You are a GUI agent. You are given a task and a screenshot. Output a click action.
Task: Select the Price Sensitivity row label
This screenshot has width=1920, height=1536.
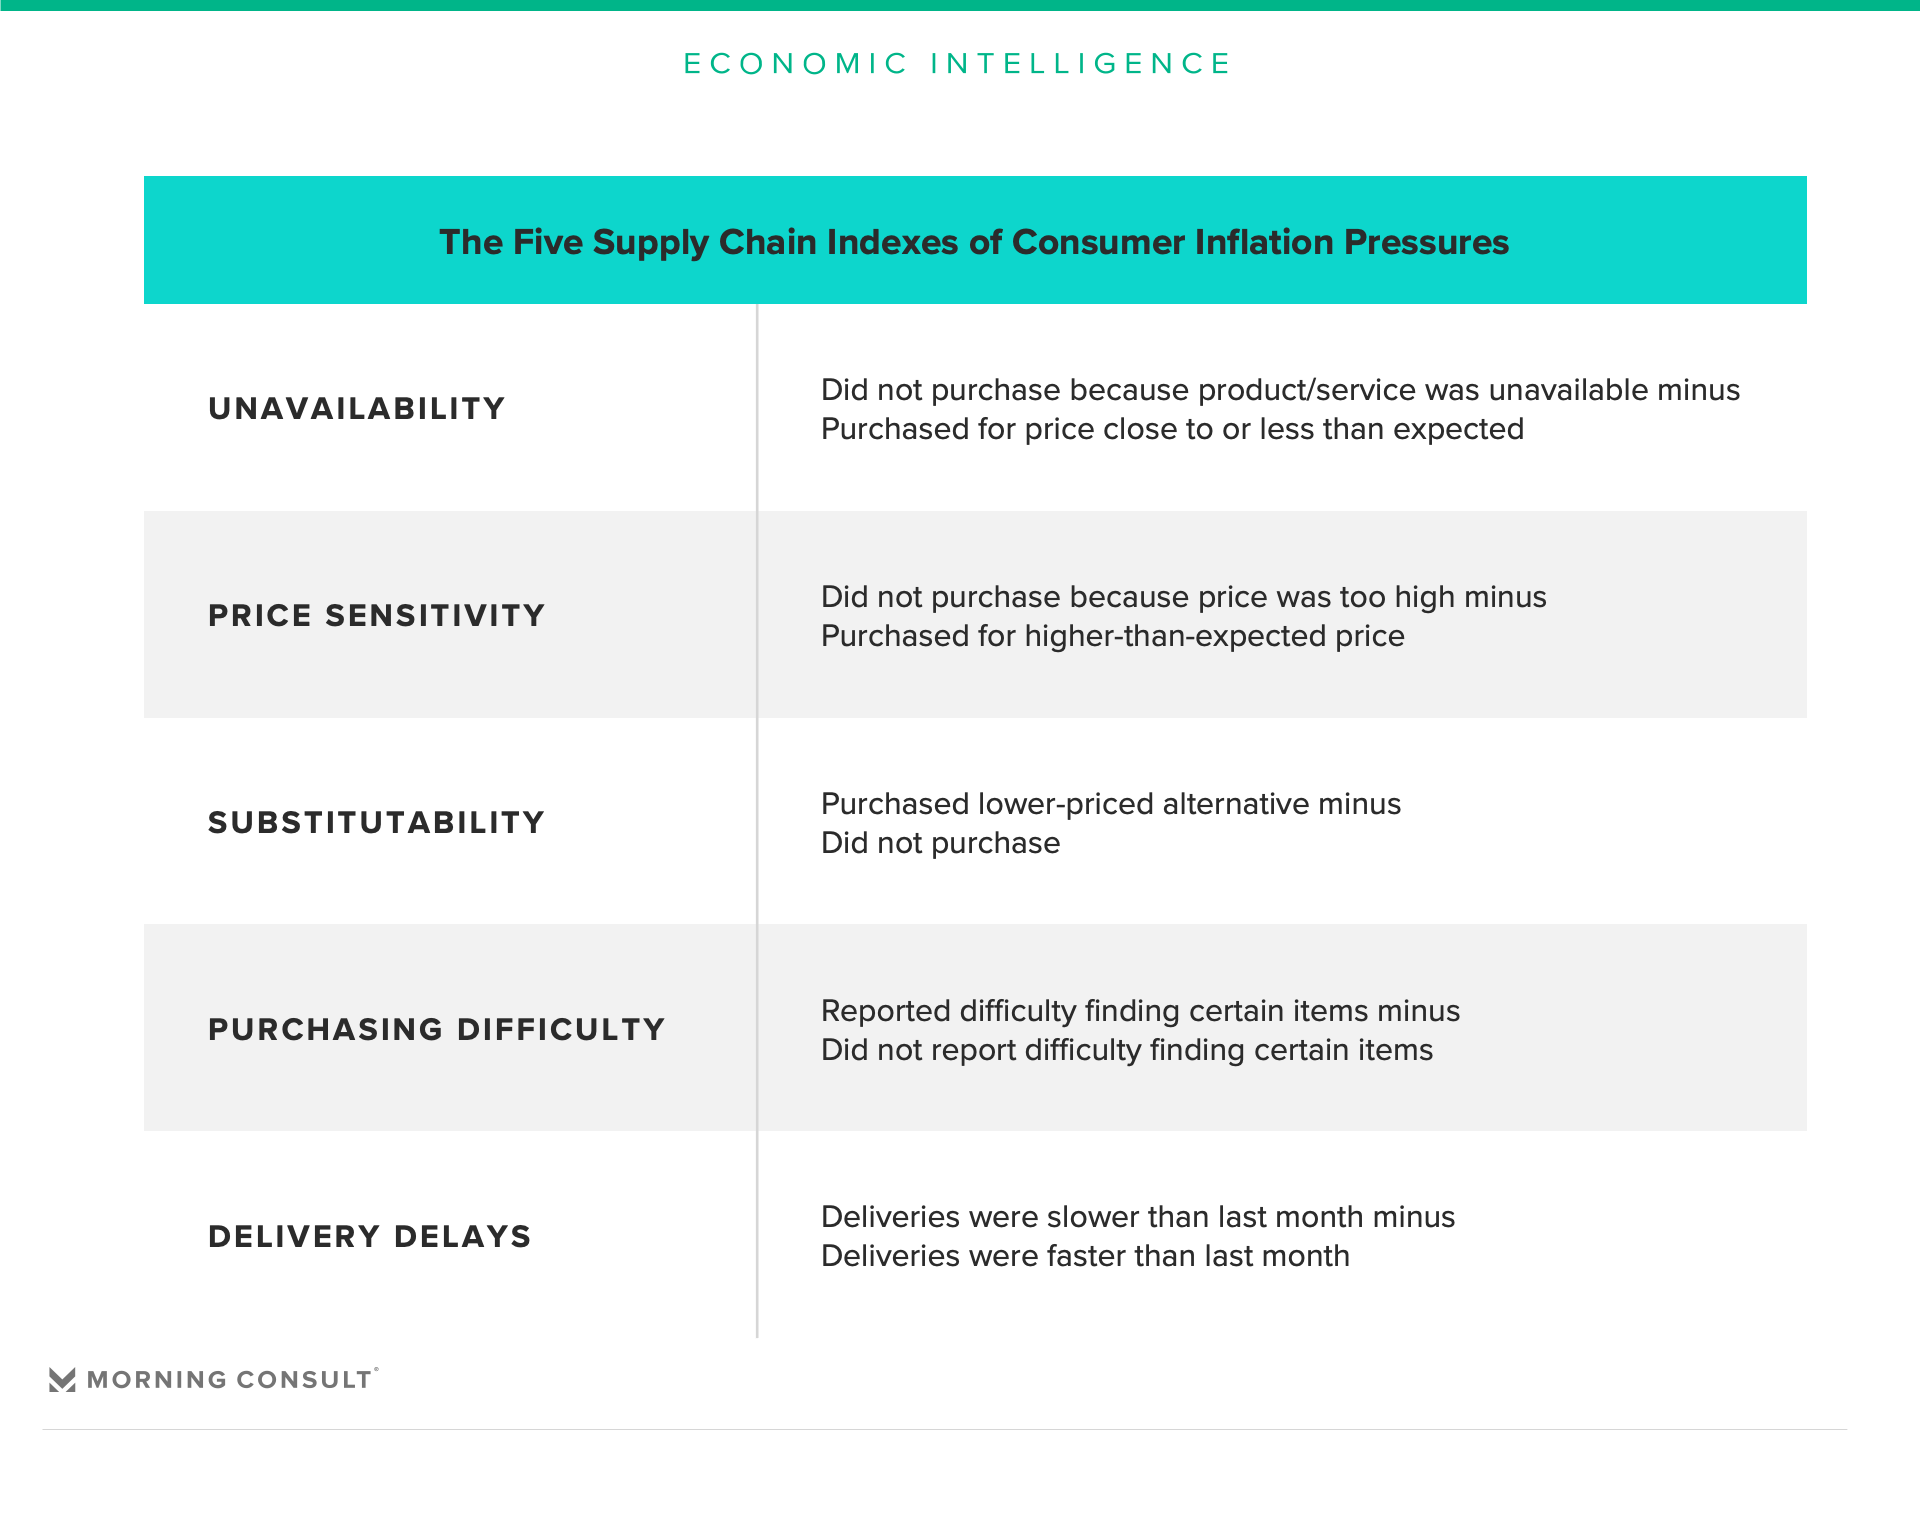[376, 616]
